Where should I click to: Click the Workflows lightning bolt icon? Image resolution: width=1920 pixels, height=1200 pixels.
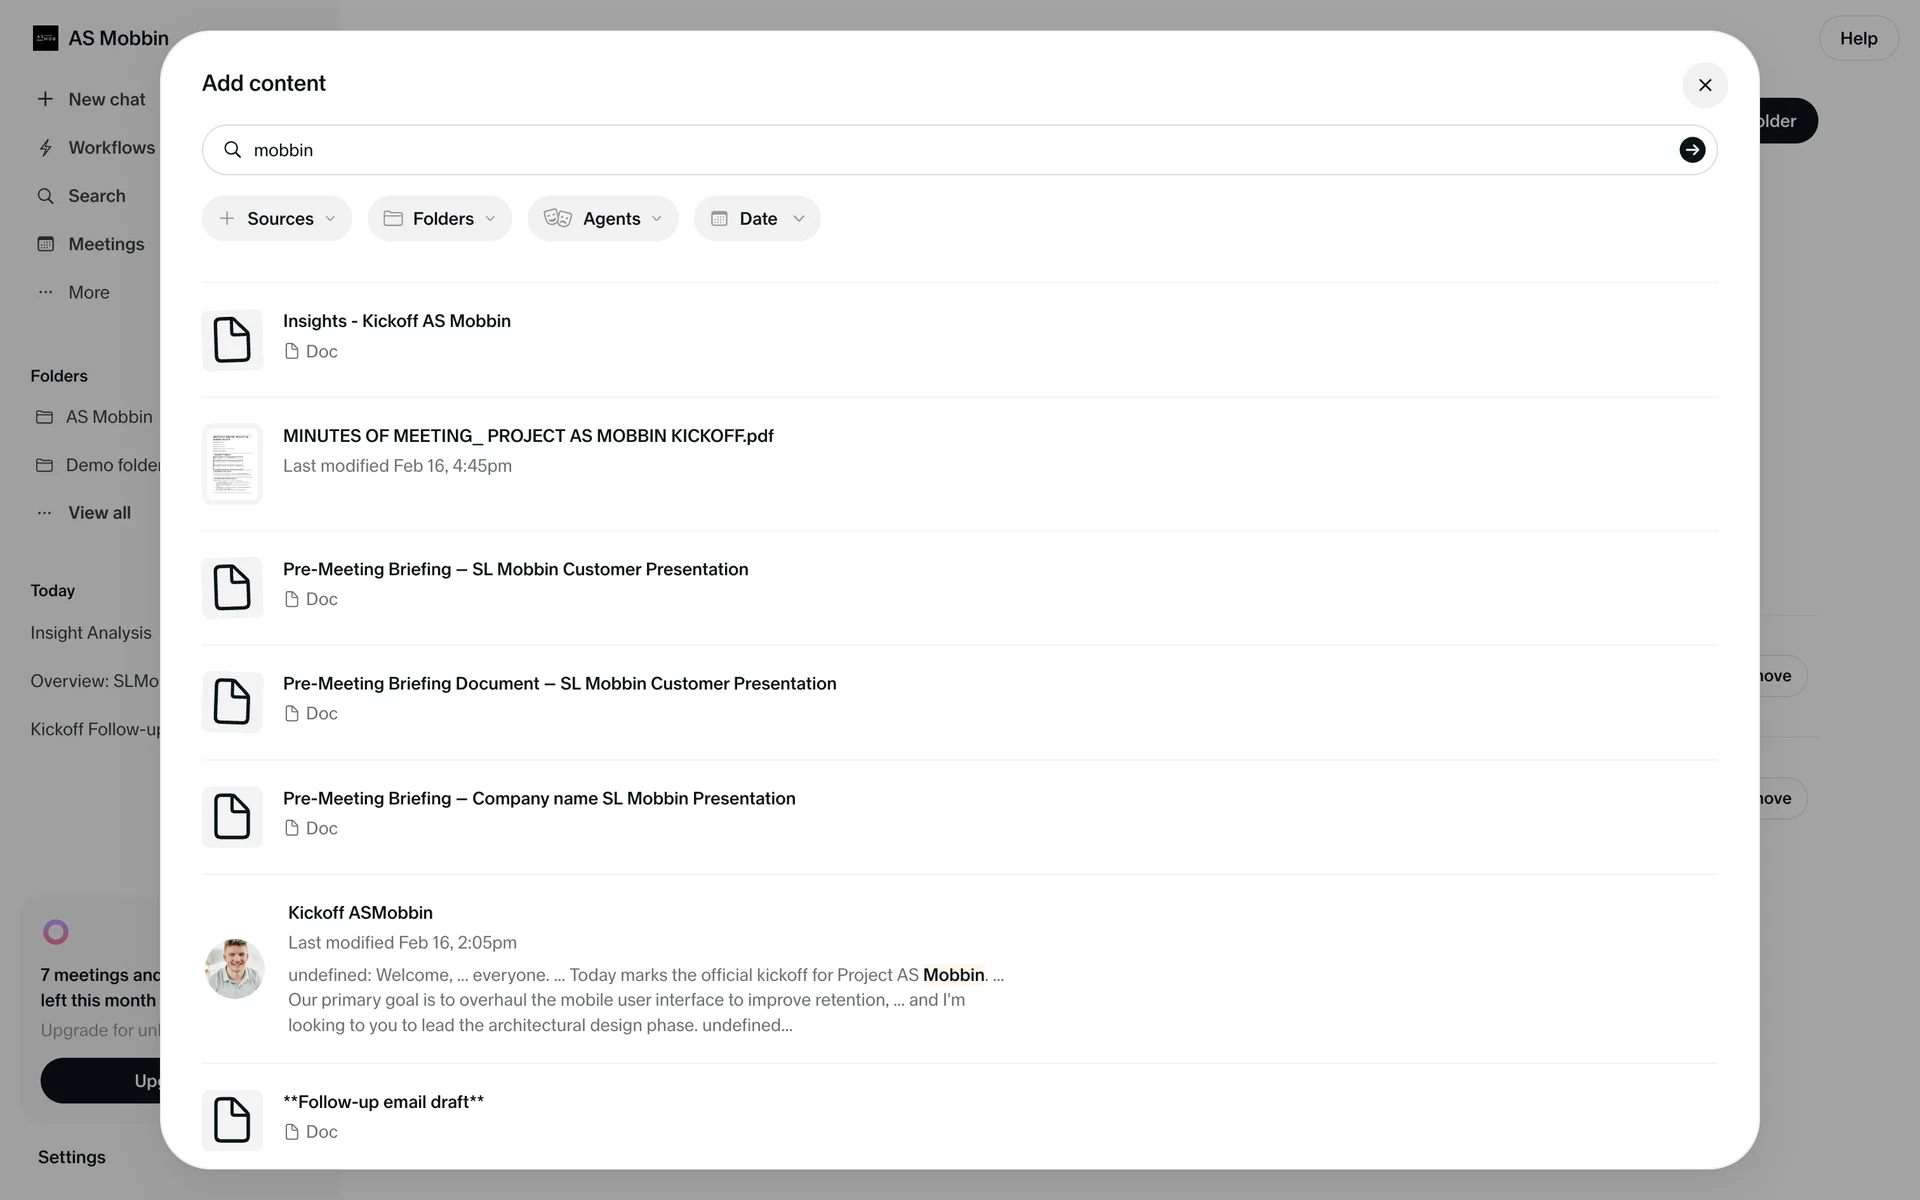pos(45,148)
